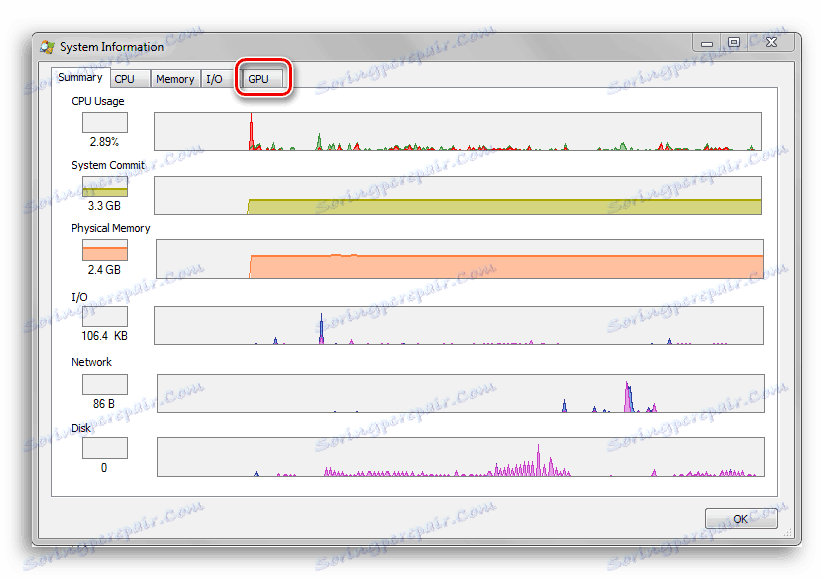This screenshot has width=834, height=579.
Task: Click the 106.4 KB I/O value
Action: pos(104,336)
